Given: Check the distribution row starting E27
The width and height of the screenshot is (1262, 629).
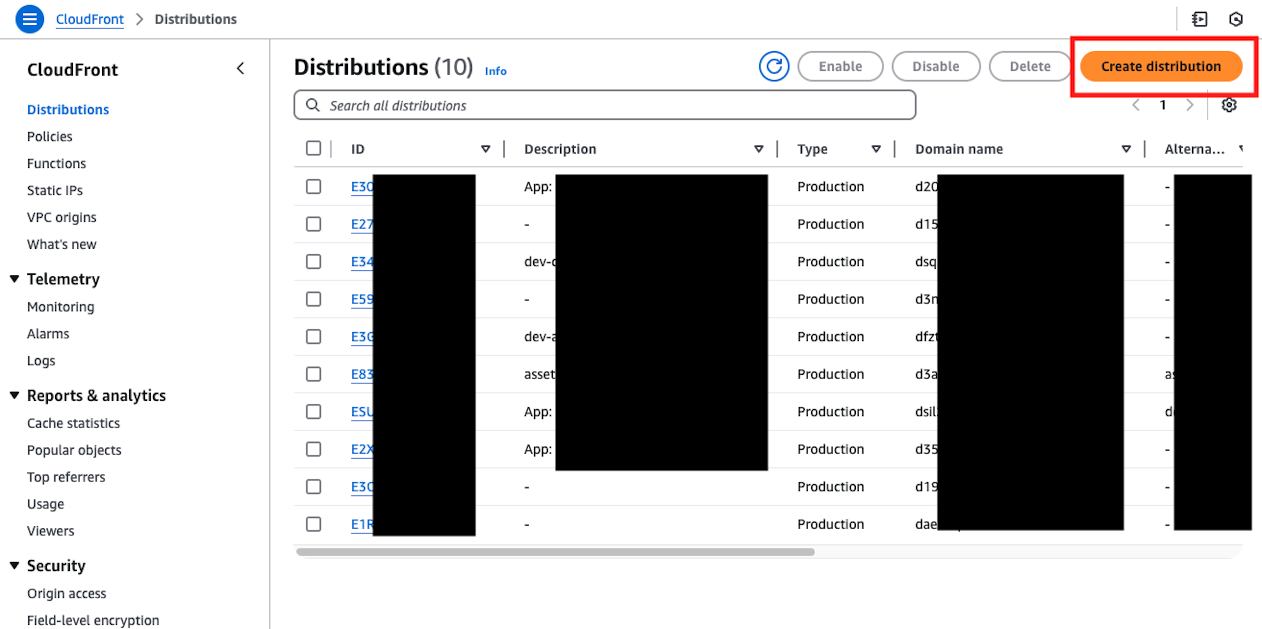Looking at the screenshot, I should pyautogui.click(x=314, y=224).
